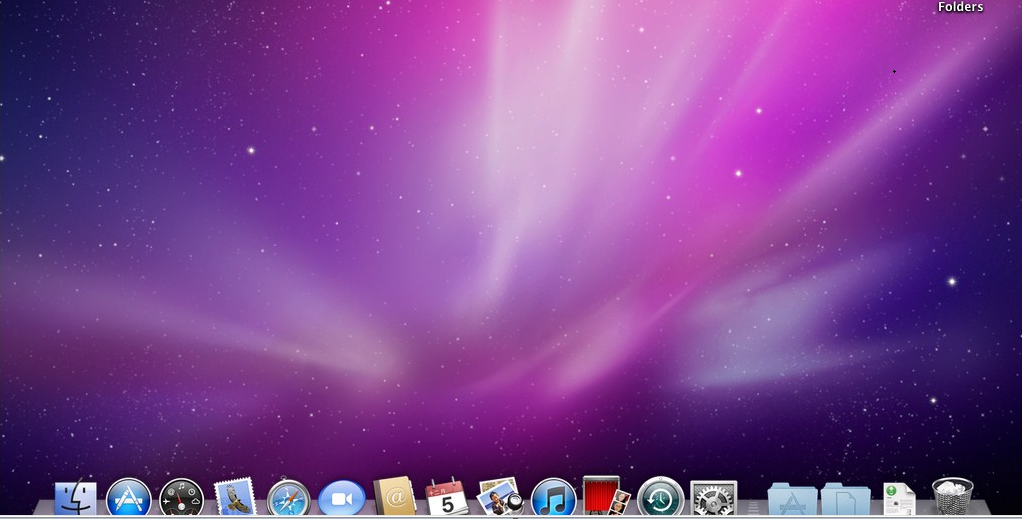
Task: Open the Documents folder stack
Action: [x=845, y=499]
